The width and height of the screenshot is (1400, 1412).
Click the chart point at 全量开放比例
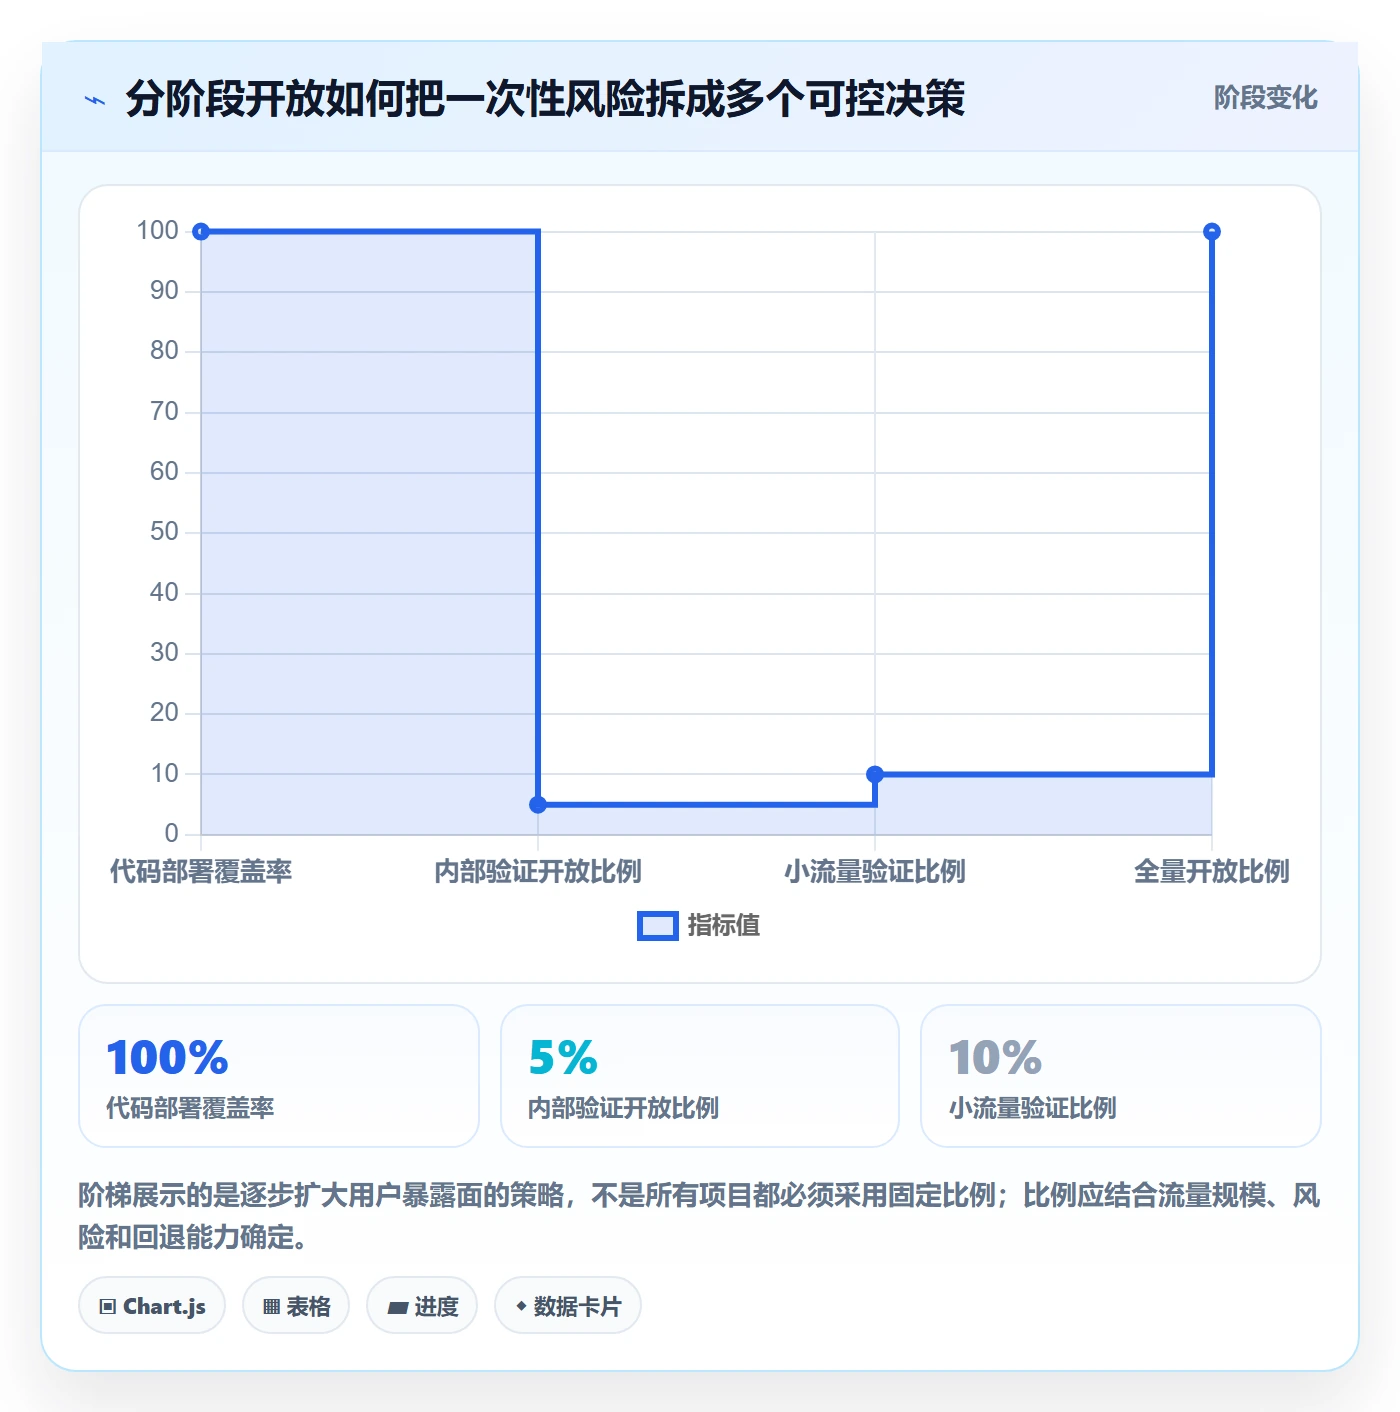(1212, 232)
